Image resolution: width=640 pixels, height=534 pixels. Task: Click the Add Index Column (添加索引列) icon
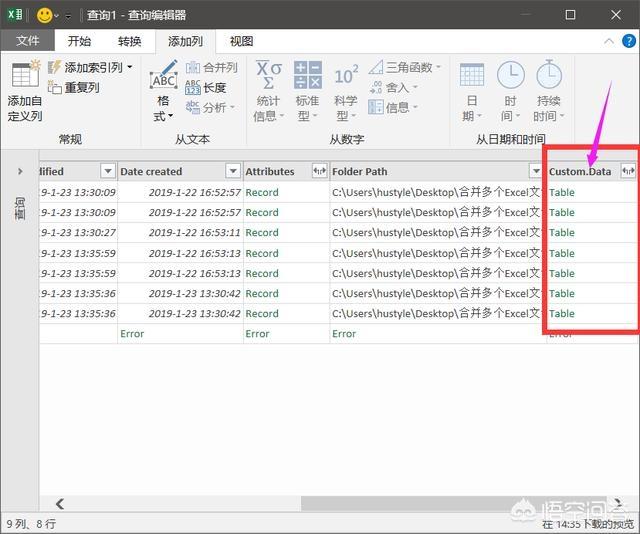pyautogui.click(x=55, y=67)
